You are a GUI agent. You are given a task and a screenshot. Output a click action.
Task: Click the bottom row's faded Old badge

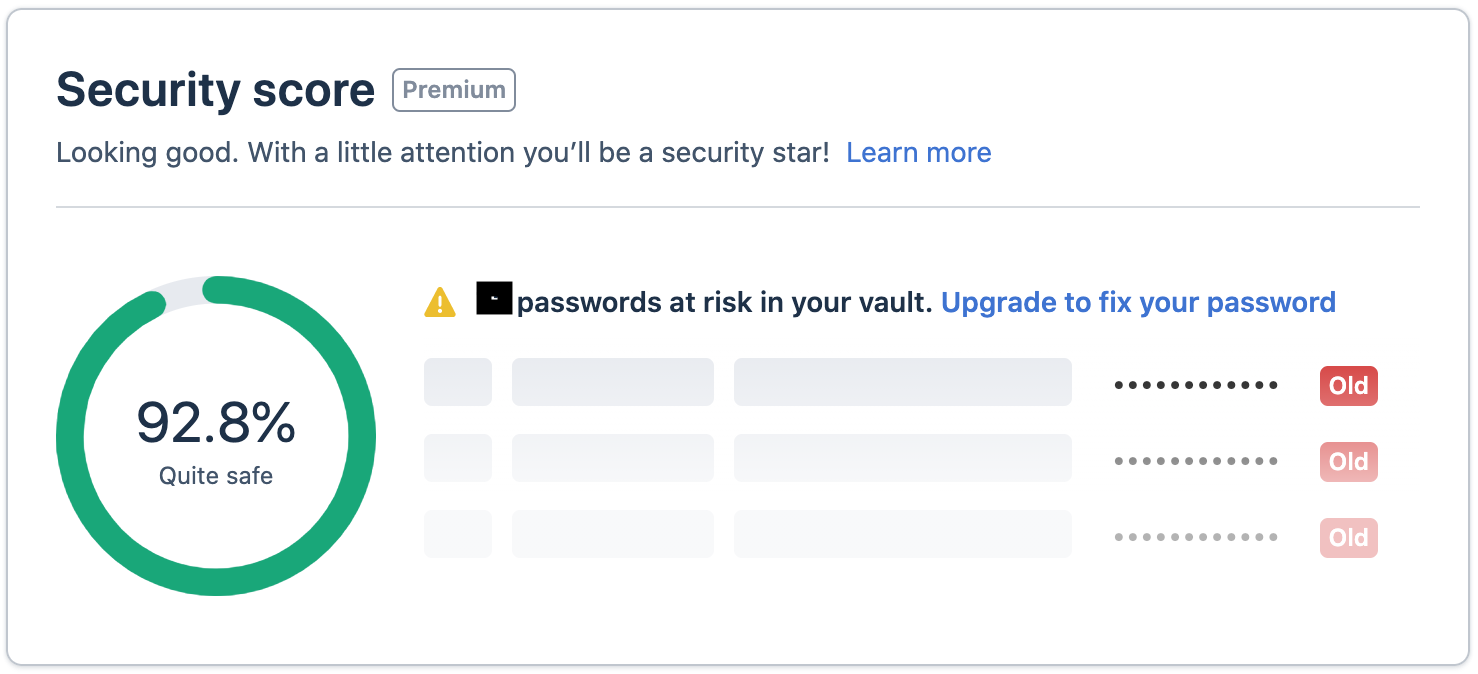1348,538
